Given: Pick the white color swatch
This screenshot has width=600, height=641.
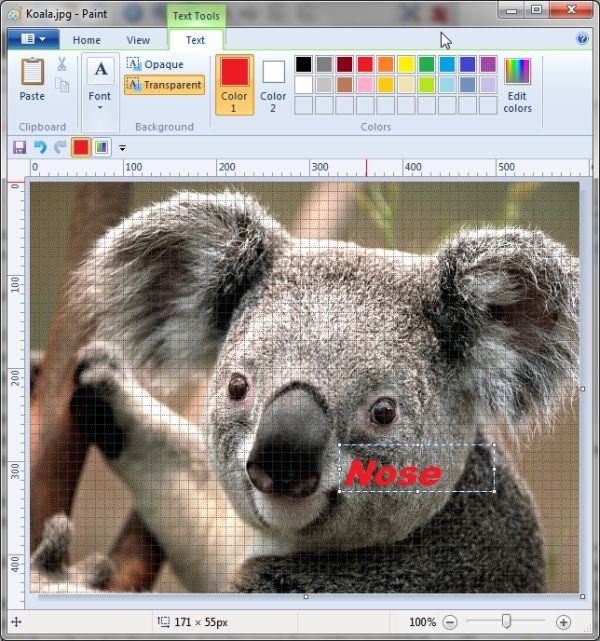Looking at the screenshot, I should pos(304,85).
